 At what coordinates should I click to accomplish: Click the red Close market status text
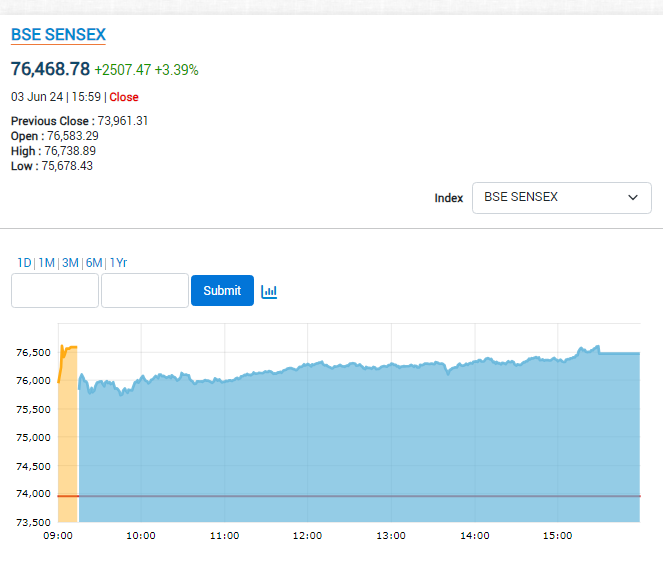click(124, 97)
